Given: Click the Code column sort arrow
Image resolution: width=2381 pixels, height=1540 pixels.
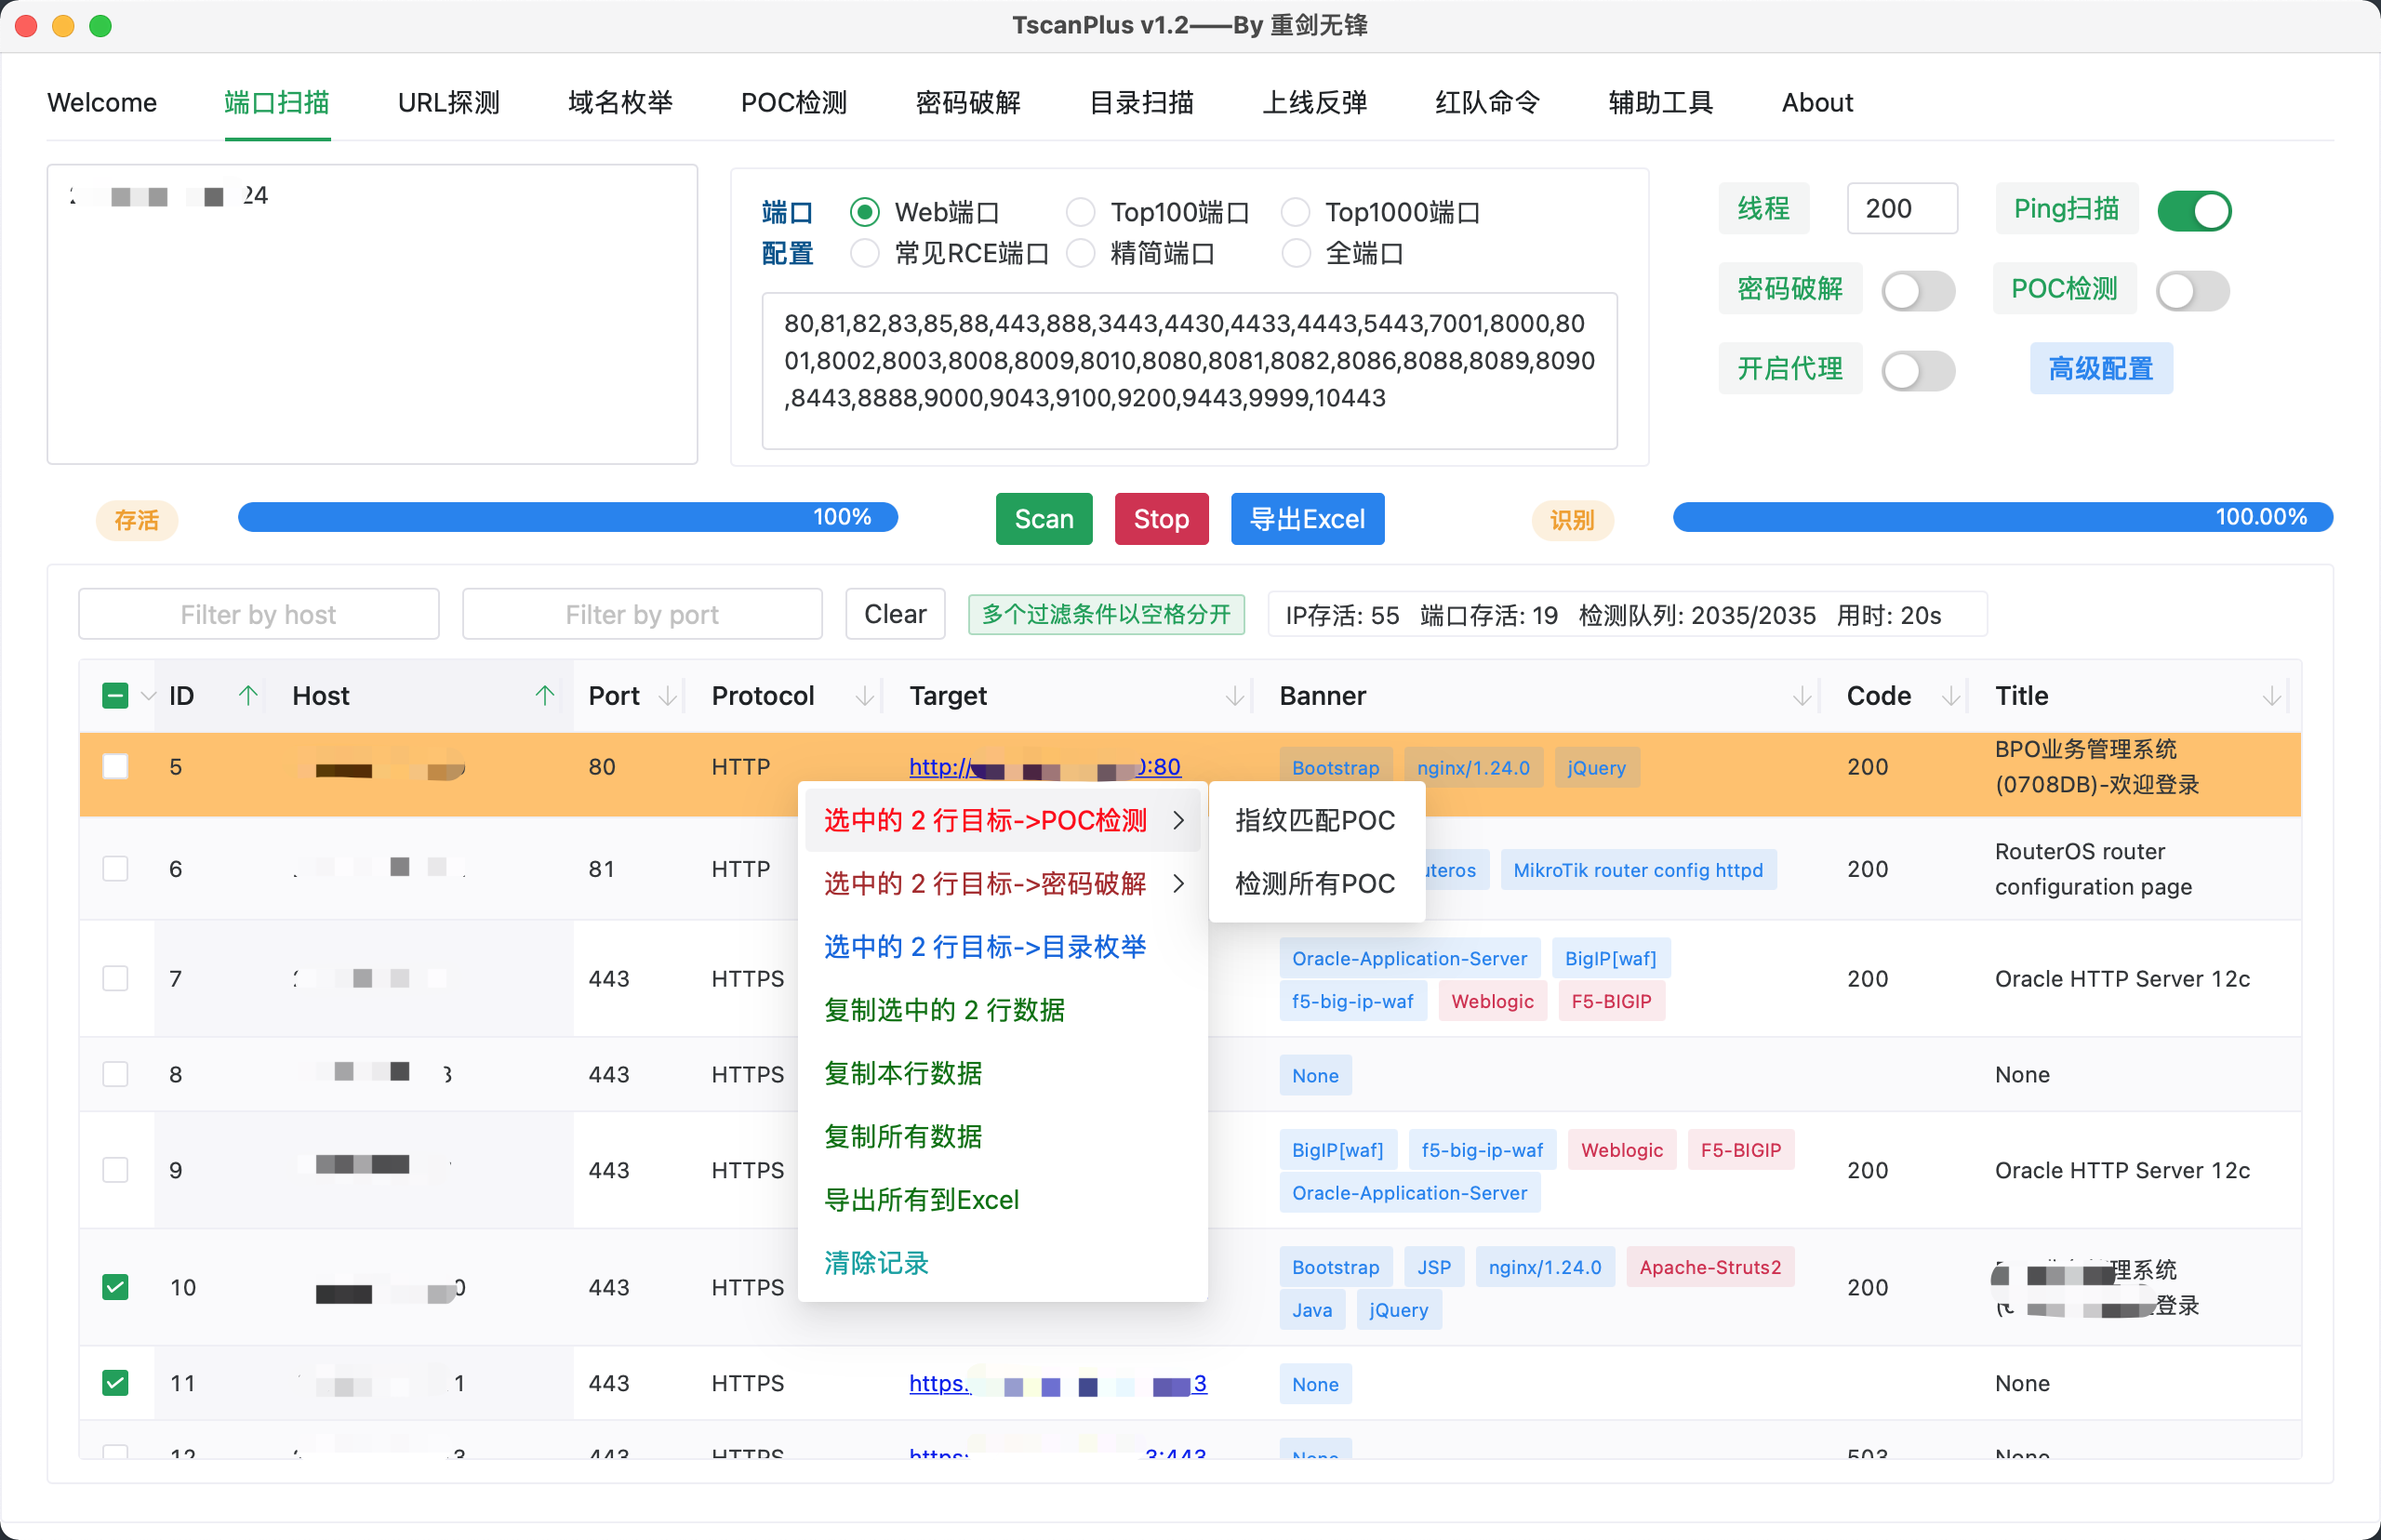Looking at the screenshot, I should [x=1950, y=695].
